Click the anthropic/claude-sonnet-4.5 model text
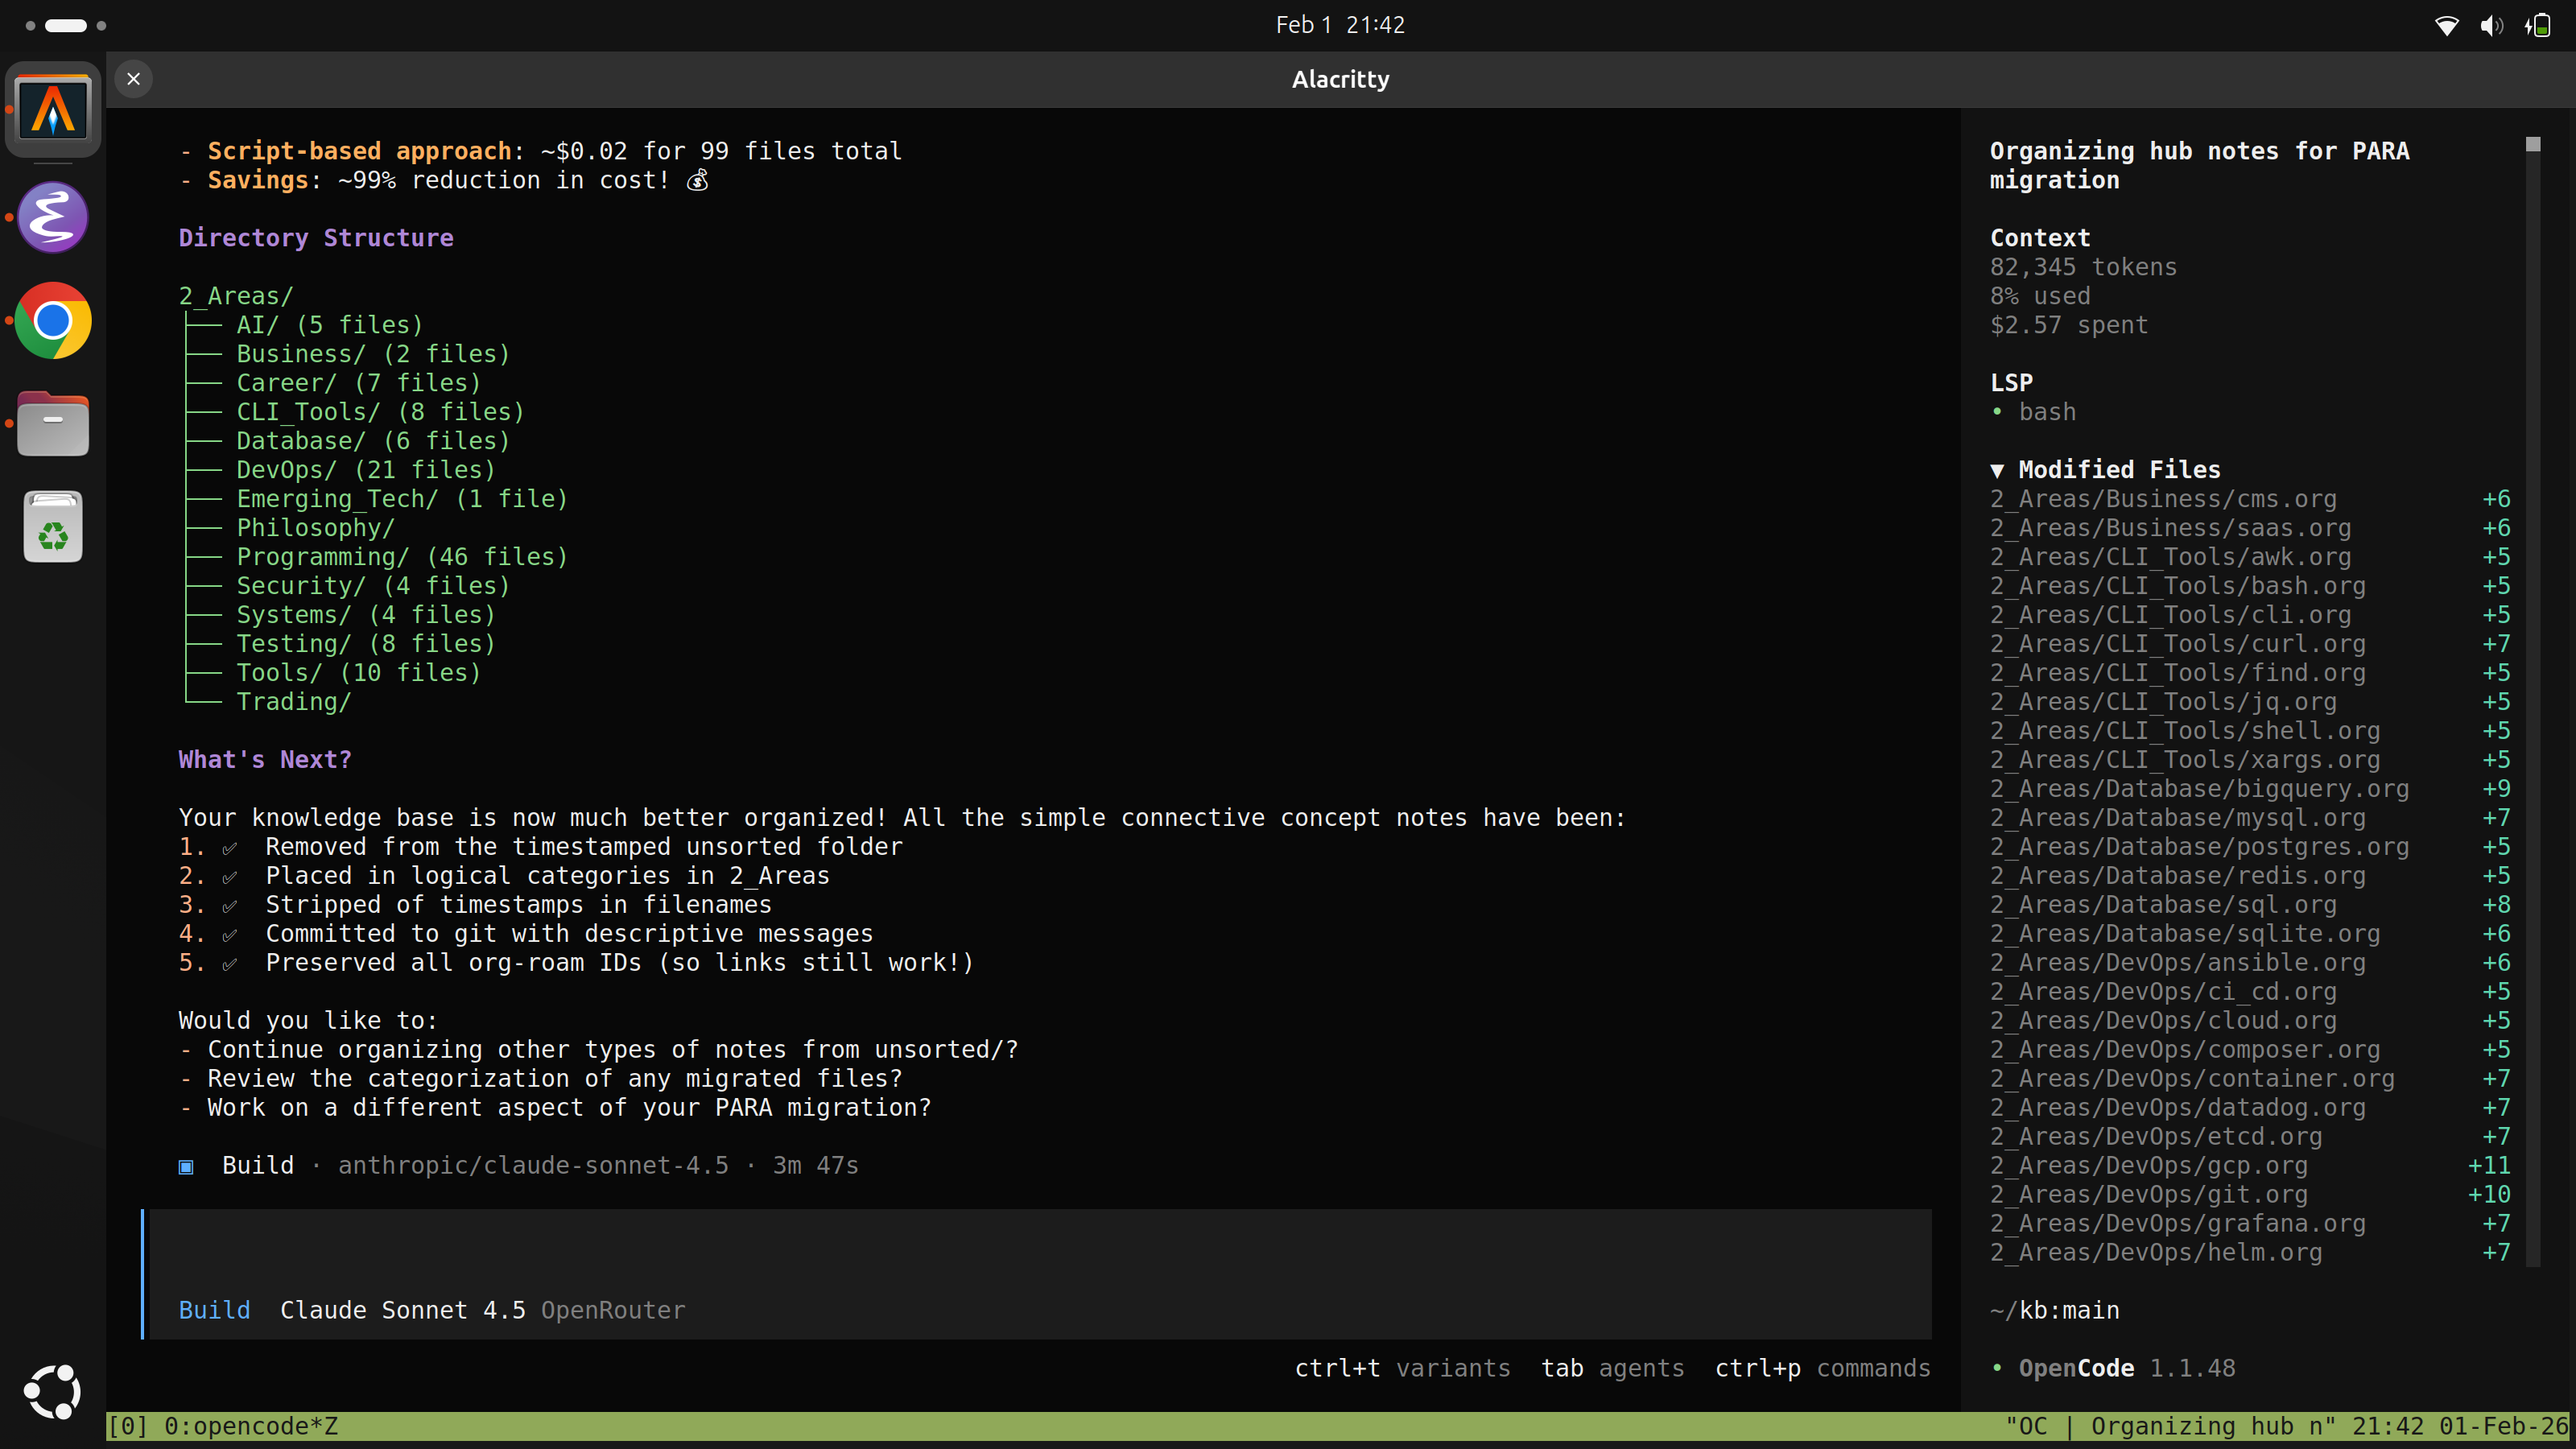The image size is (2576, 1449). point(533,1166)
